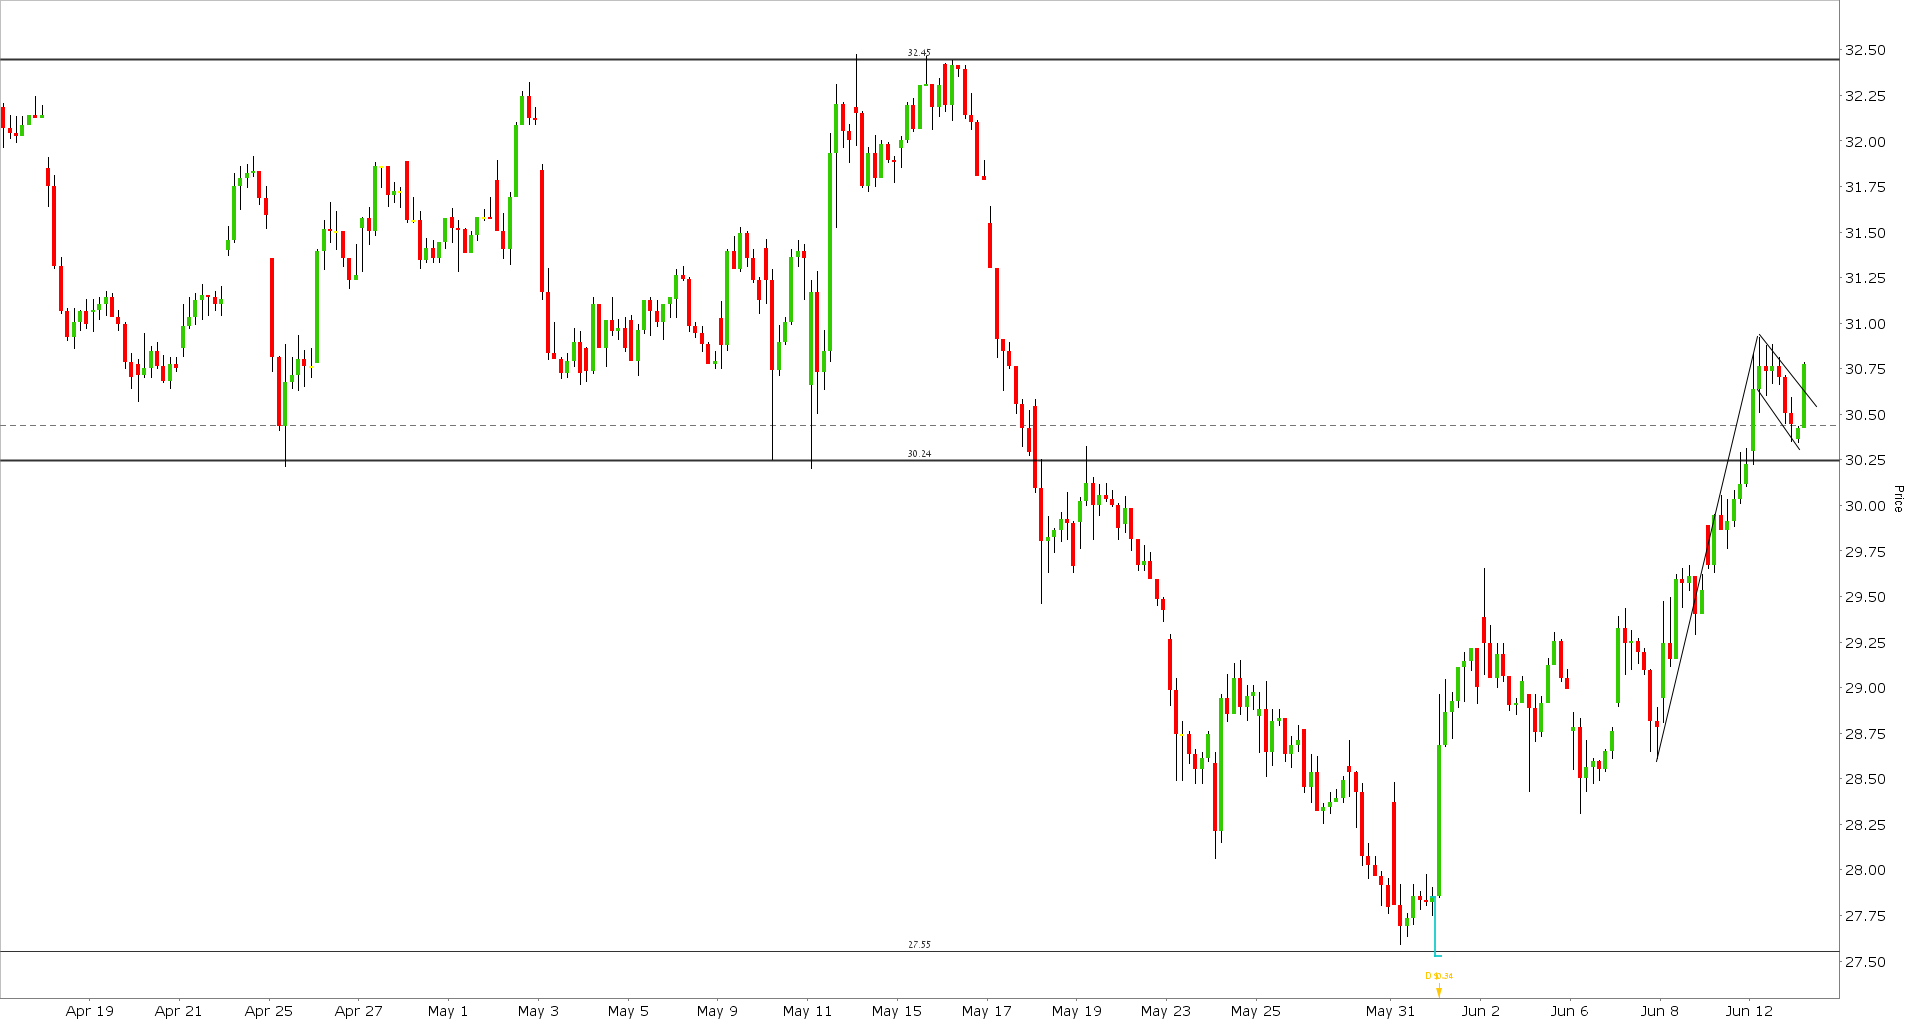Click the May 31 date label
Viewport: 1916px width, 1026px height.
point(1391,1011)
